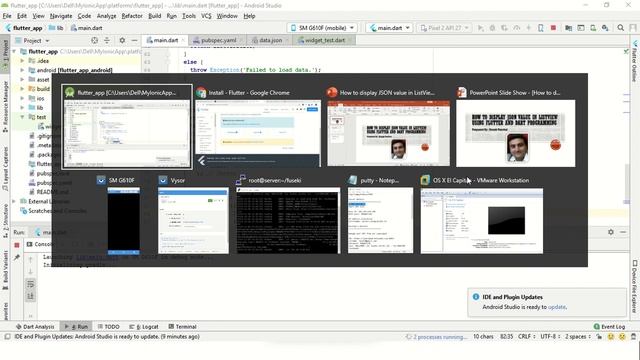640x360 pixels.
Task: Click the debug bug icon in the toolbar
Action: (492, 28)
